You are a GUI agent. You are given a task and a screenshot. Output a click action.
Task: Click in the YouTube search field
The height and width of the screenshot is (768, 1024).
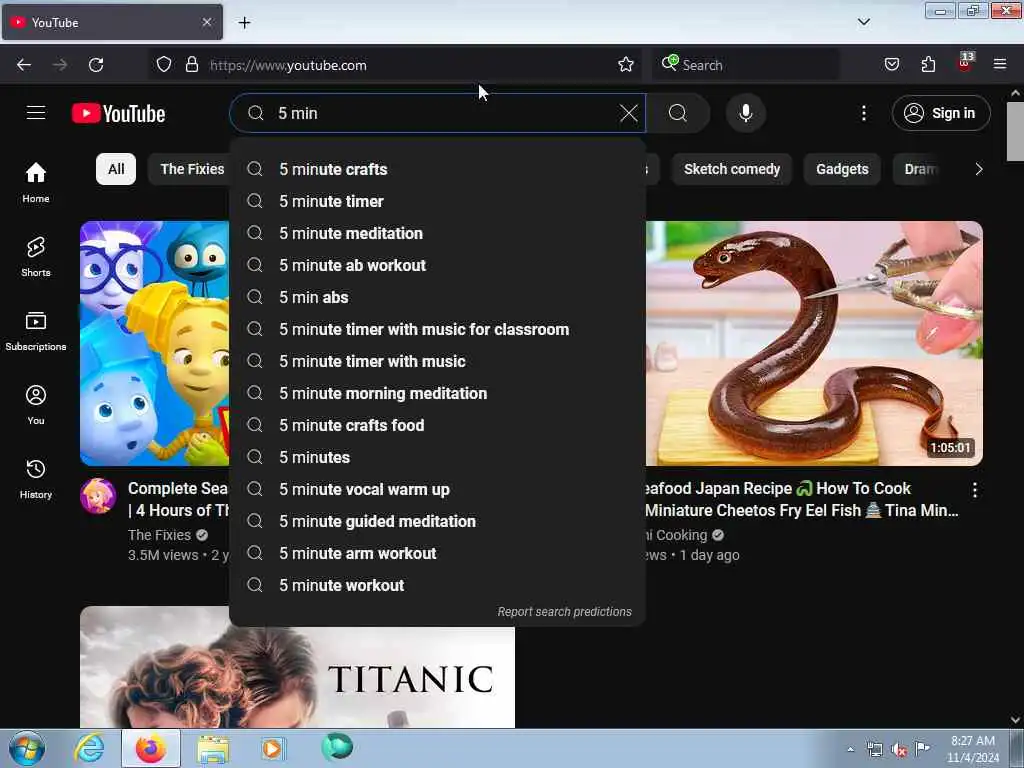(x=438, y=113)
